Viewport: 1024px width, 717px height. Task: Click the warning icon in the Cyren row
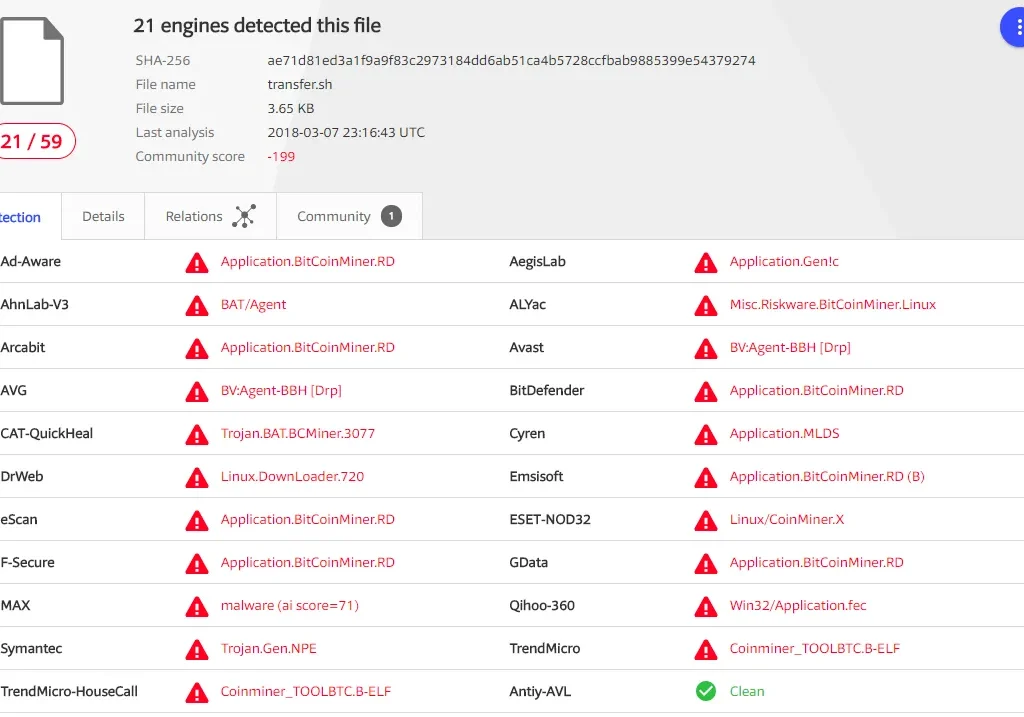click(x=705, y=435)
